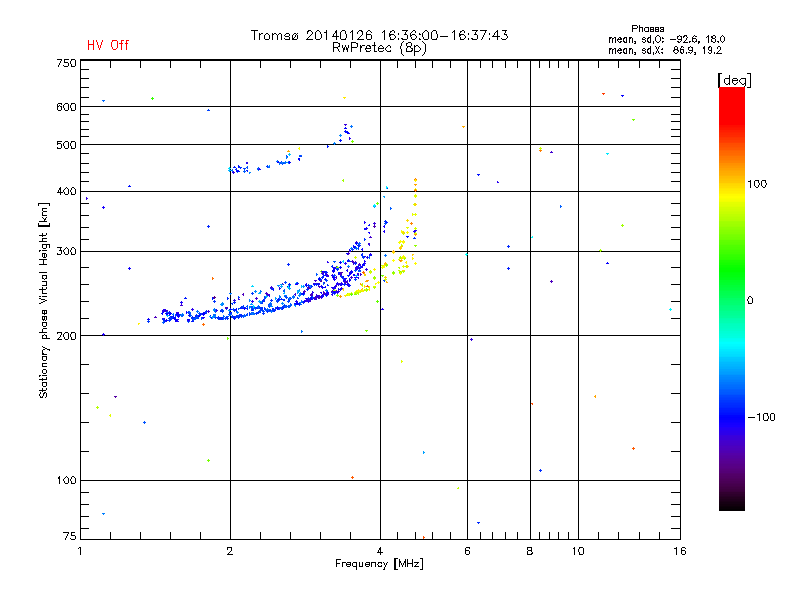Click the "mean, sd,O: -92.6, 18.0" text
The width and height of the screenshot is (800, 600).
(x=666, y=39)
